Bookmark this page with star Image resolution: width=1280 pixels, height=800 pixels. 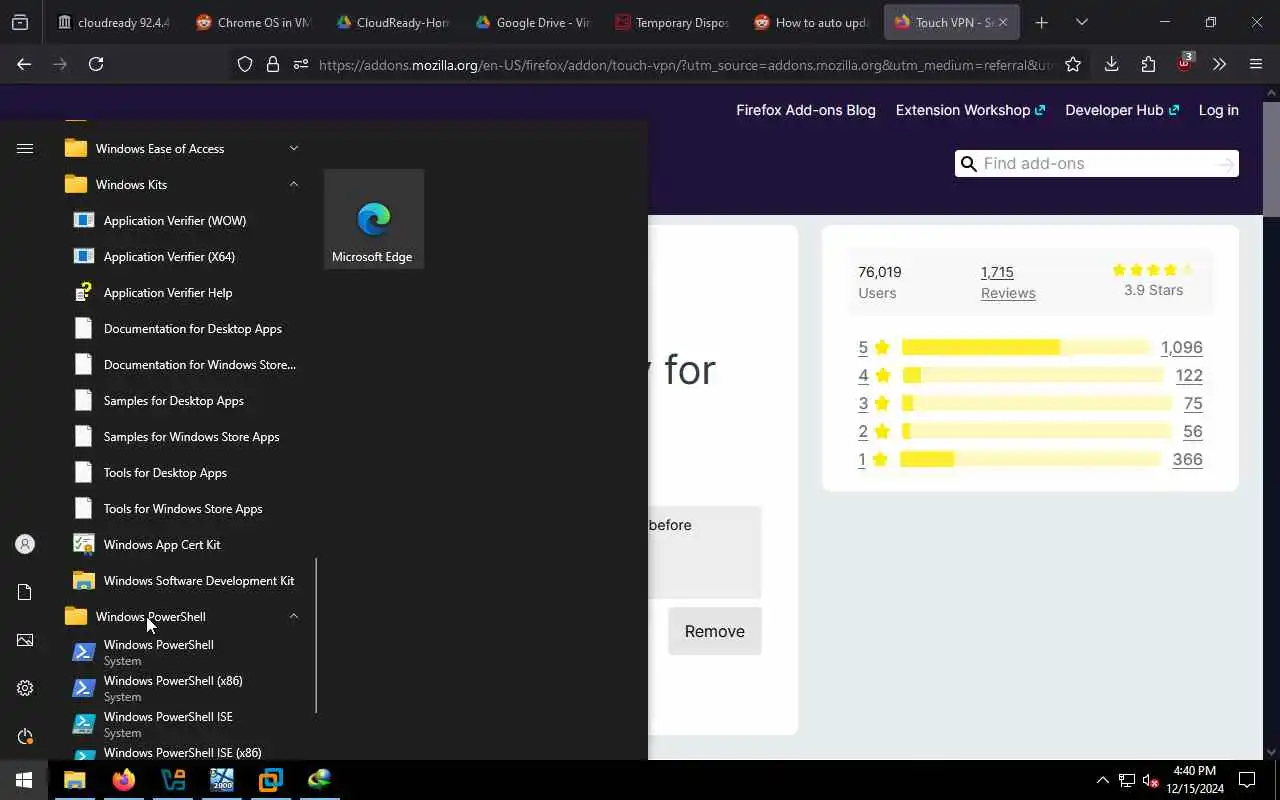(1073, 64)
